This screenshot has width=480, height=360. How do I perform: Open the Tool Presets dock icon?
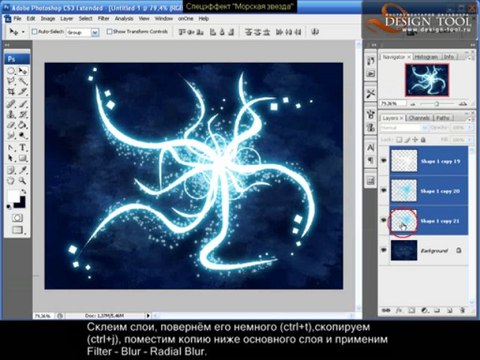(371, 94)
